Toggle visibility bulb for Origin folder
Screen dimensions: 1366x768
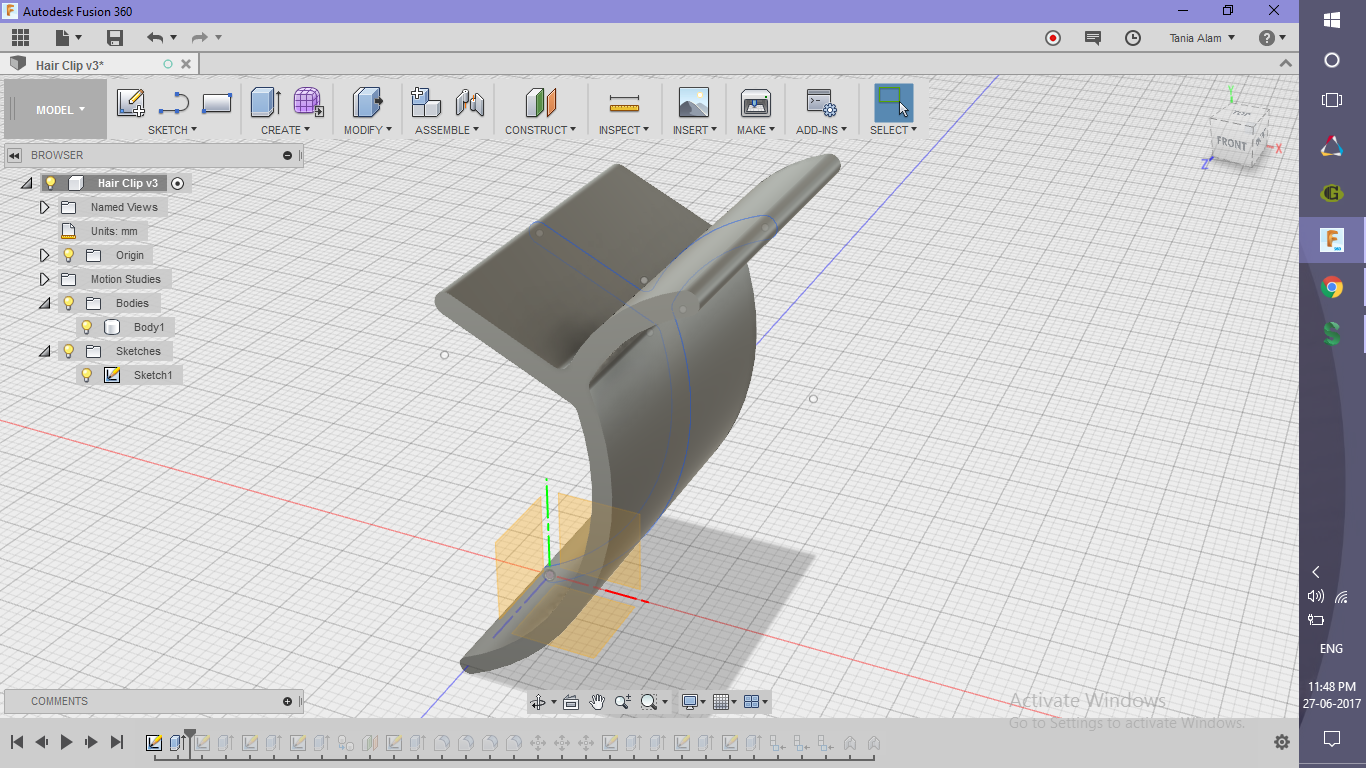pos(69,255)
